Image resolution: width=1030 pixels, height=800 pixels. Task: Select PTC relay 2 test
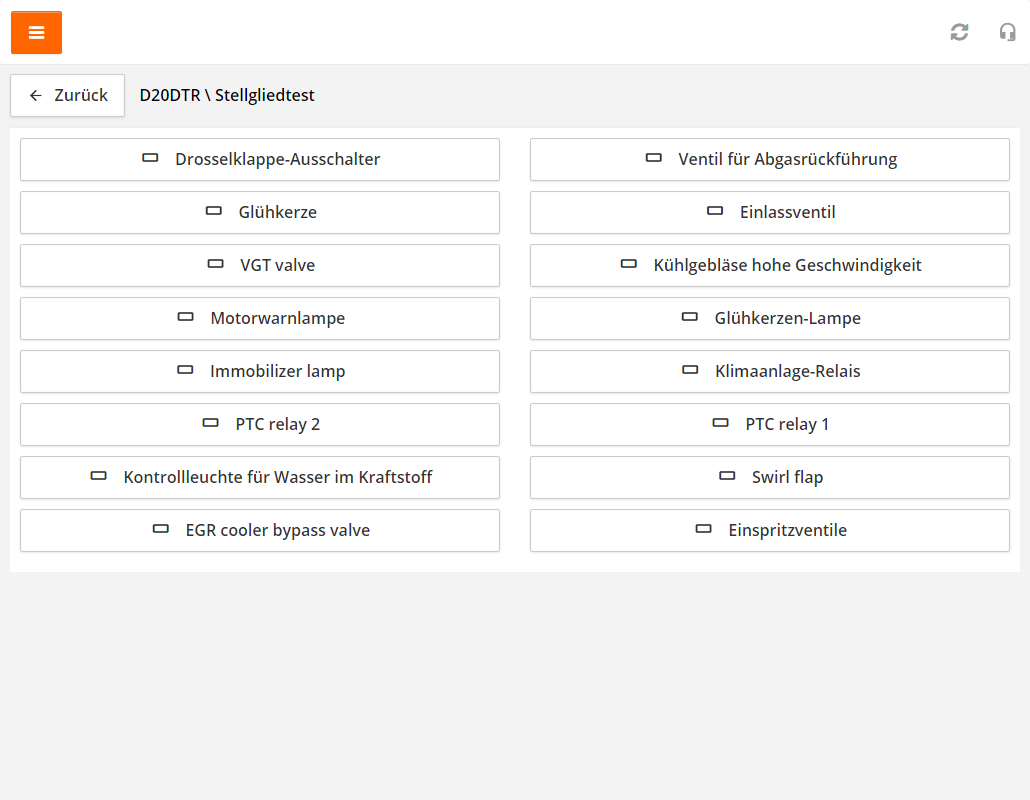(260, 424)
